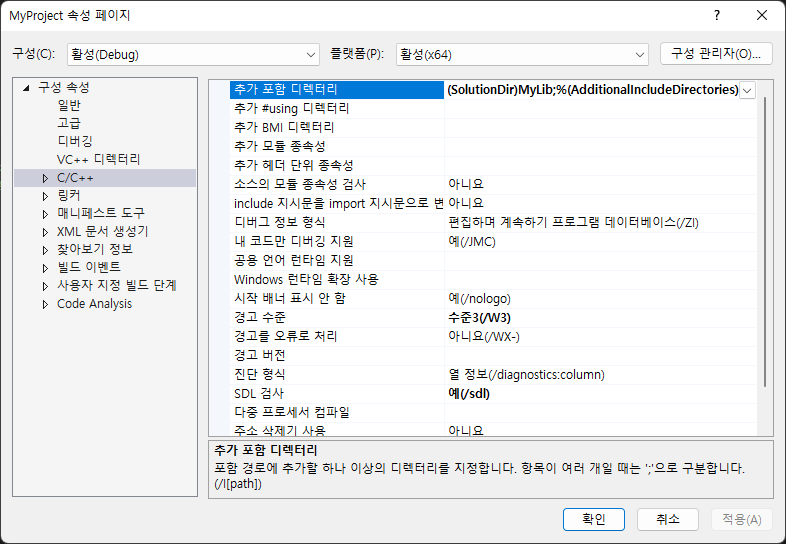The height and width of the screenshot is (544, 786).
Task: Select the 추가 #using 디렉터리 property
Action: [x=337, y=108]
